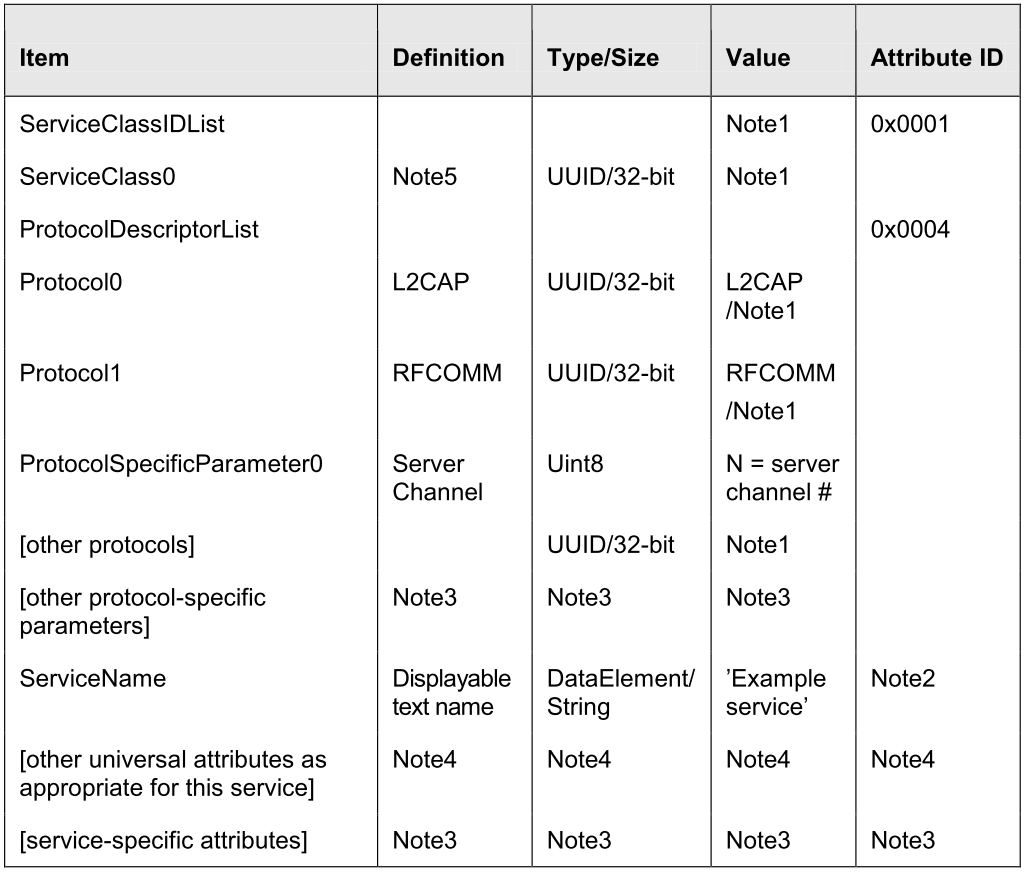The image size is (1025, 872).
Task: Select the ServiceName row label
Action: pos(93,679)
